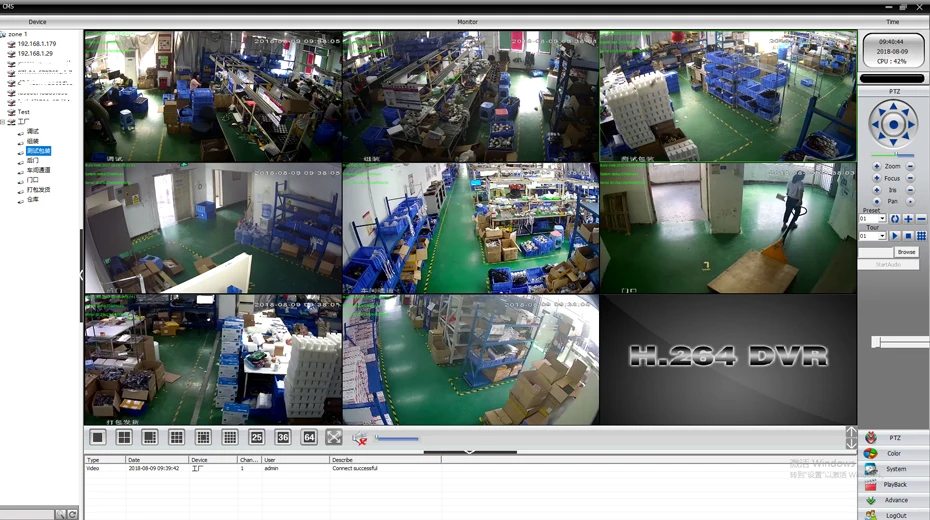Select the 36-channel layout button
930x520 pixels.
283,438
